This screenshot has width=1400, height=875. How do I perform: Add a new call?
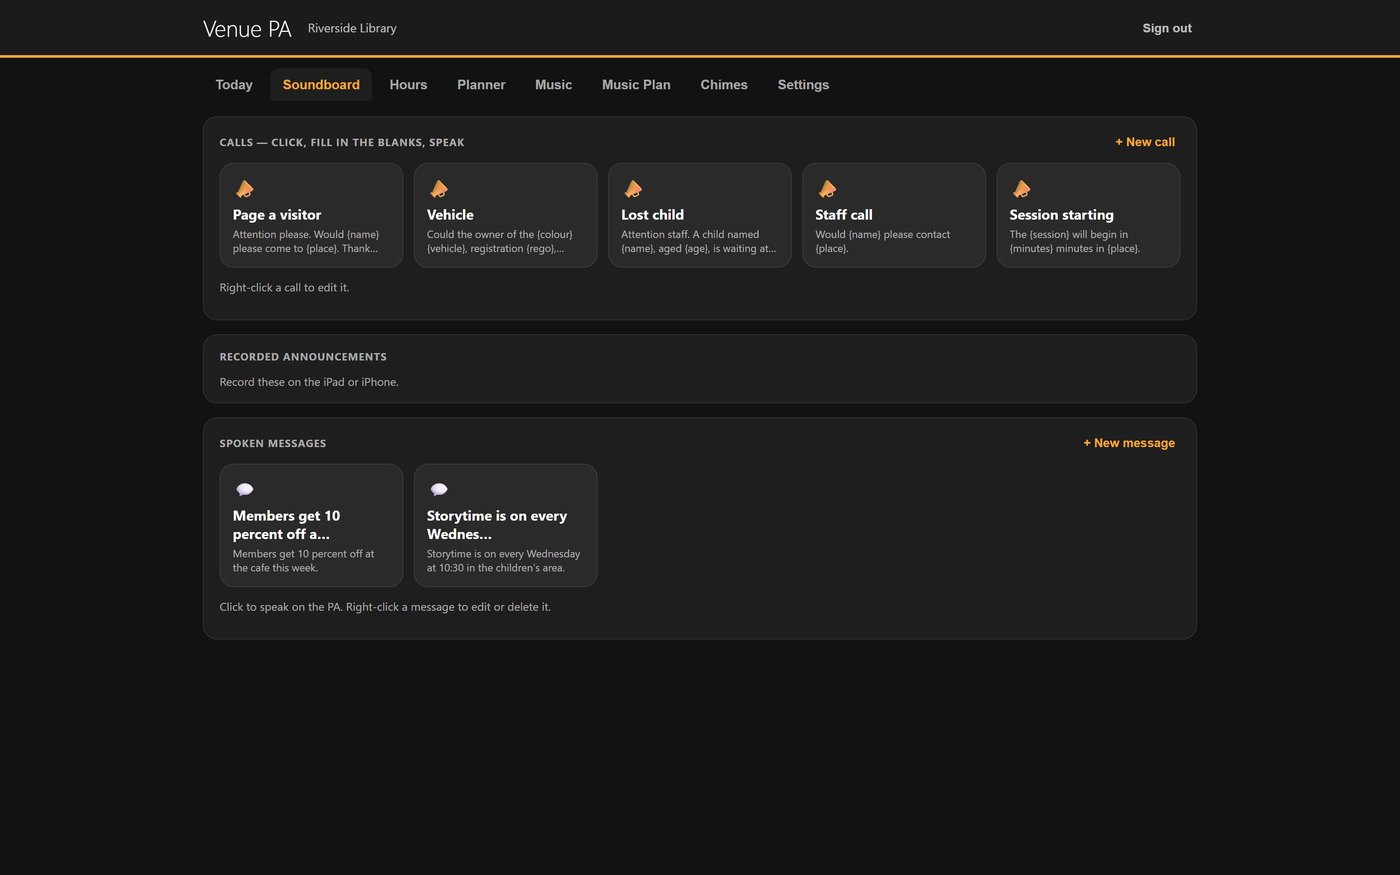(x=1145, y=142)
